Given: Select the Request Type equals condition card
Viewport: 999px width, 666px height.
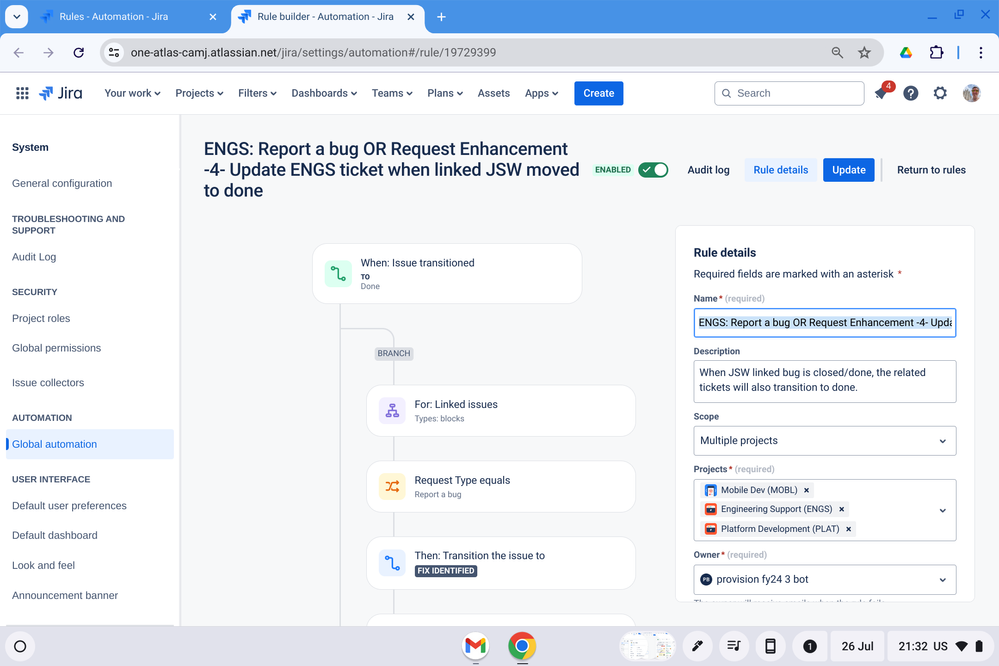Looking at the screenshot, I should [501, 486].
